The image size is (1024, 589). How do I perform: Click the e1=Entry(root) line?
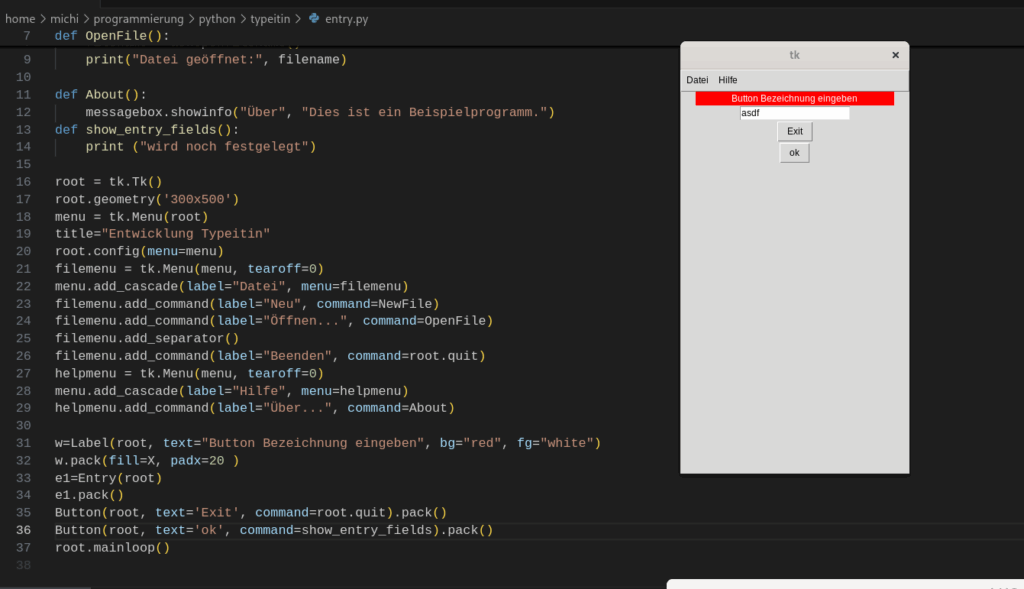pyautogui.click(x=108, y=478)
